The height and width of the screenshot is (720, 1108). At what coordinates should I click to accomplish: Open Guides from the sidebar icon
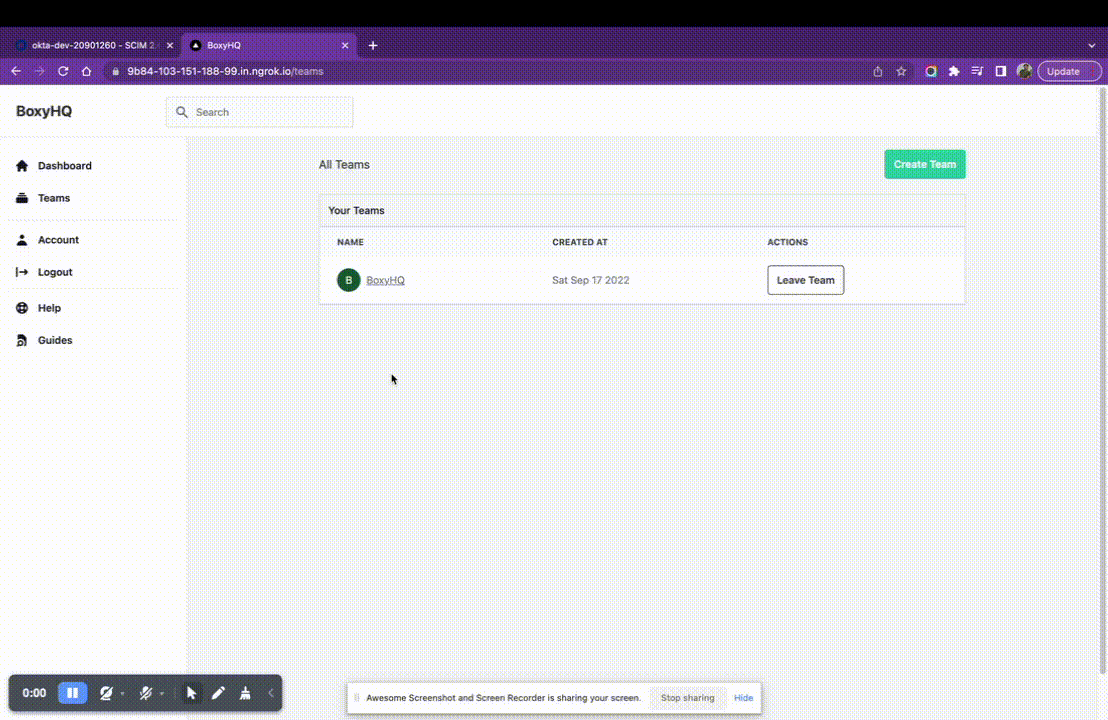(x=22, y=340)
